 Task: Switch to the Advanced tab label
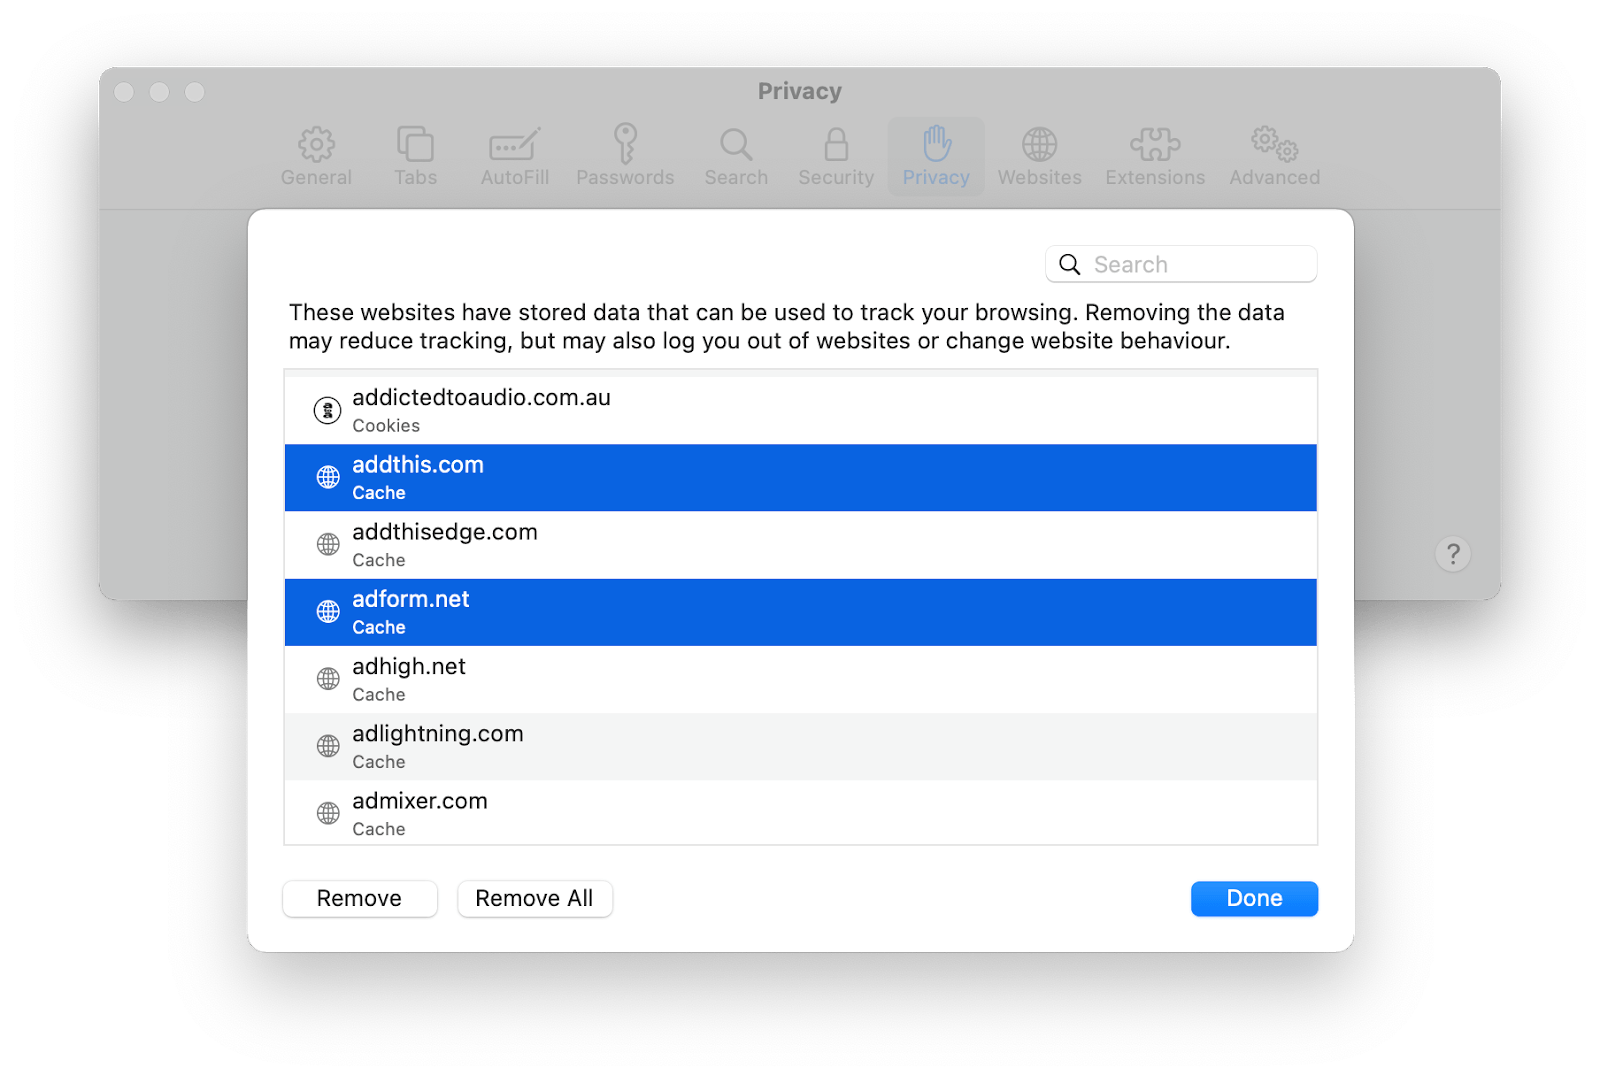pyautogui.click(x=1274, y=177)
